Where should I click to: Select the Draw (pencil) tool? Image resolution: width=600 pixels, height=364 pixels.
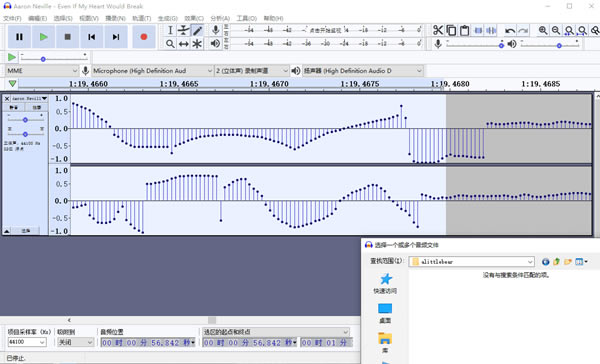pos(197,30)
